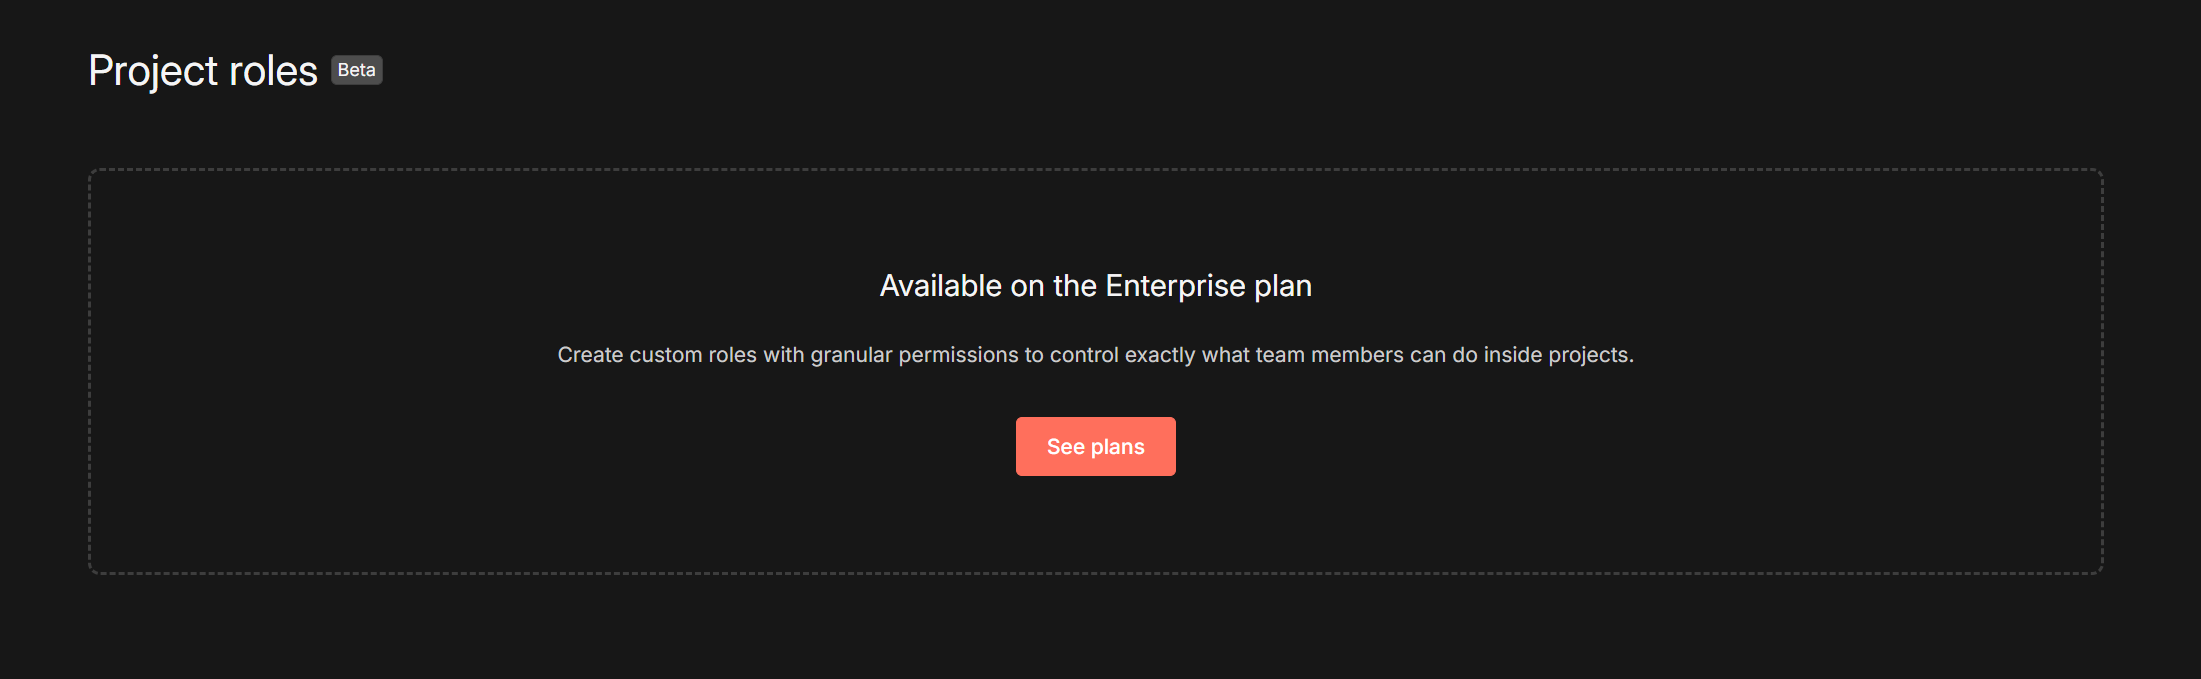Click the phrase granular permissions
2201x679 pixels.
point(914,355)
